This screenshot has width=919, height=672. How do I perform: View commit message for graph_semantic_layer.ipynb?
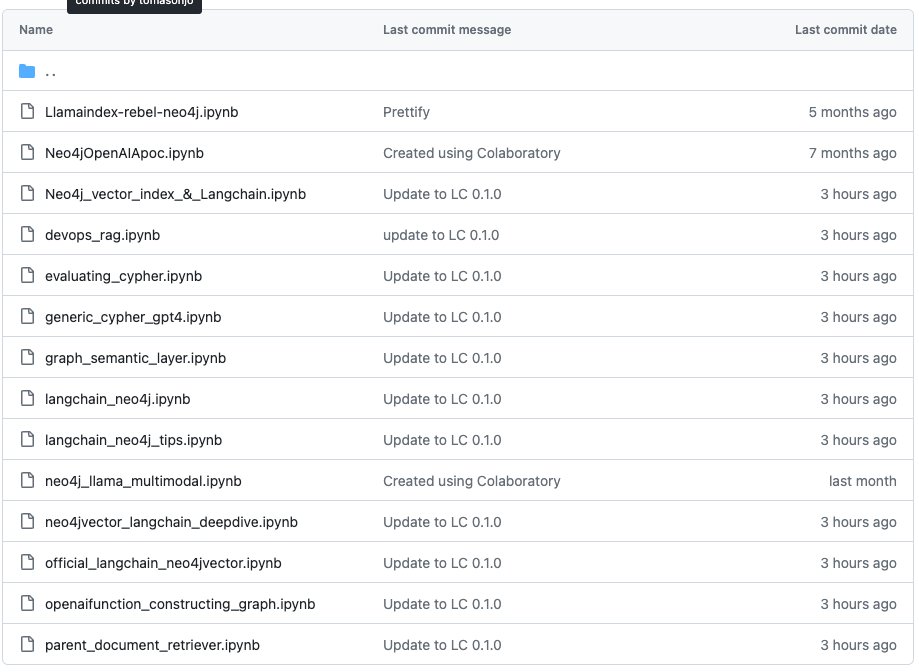coord(442,358)
